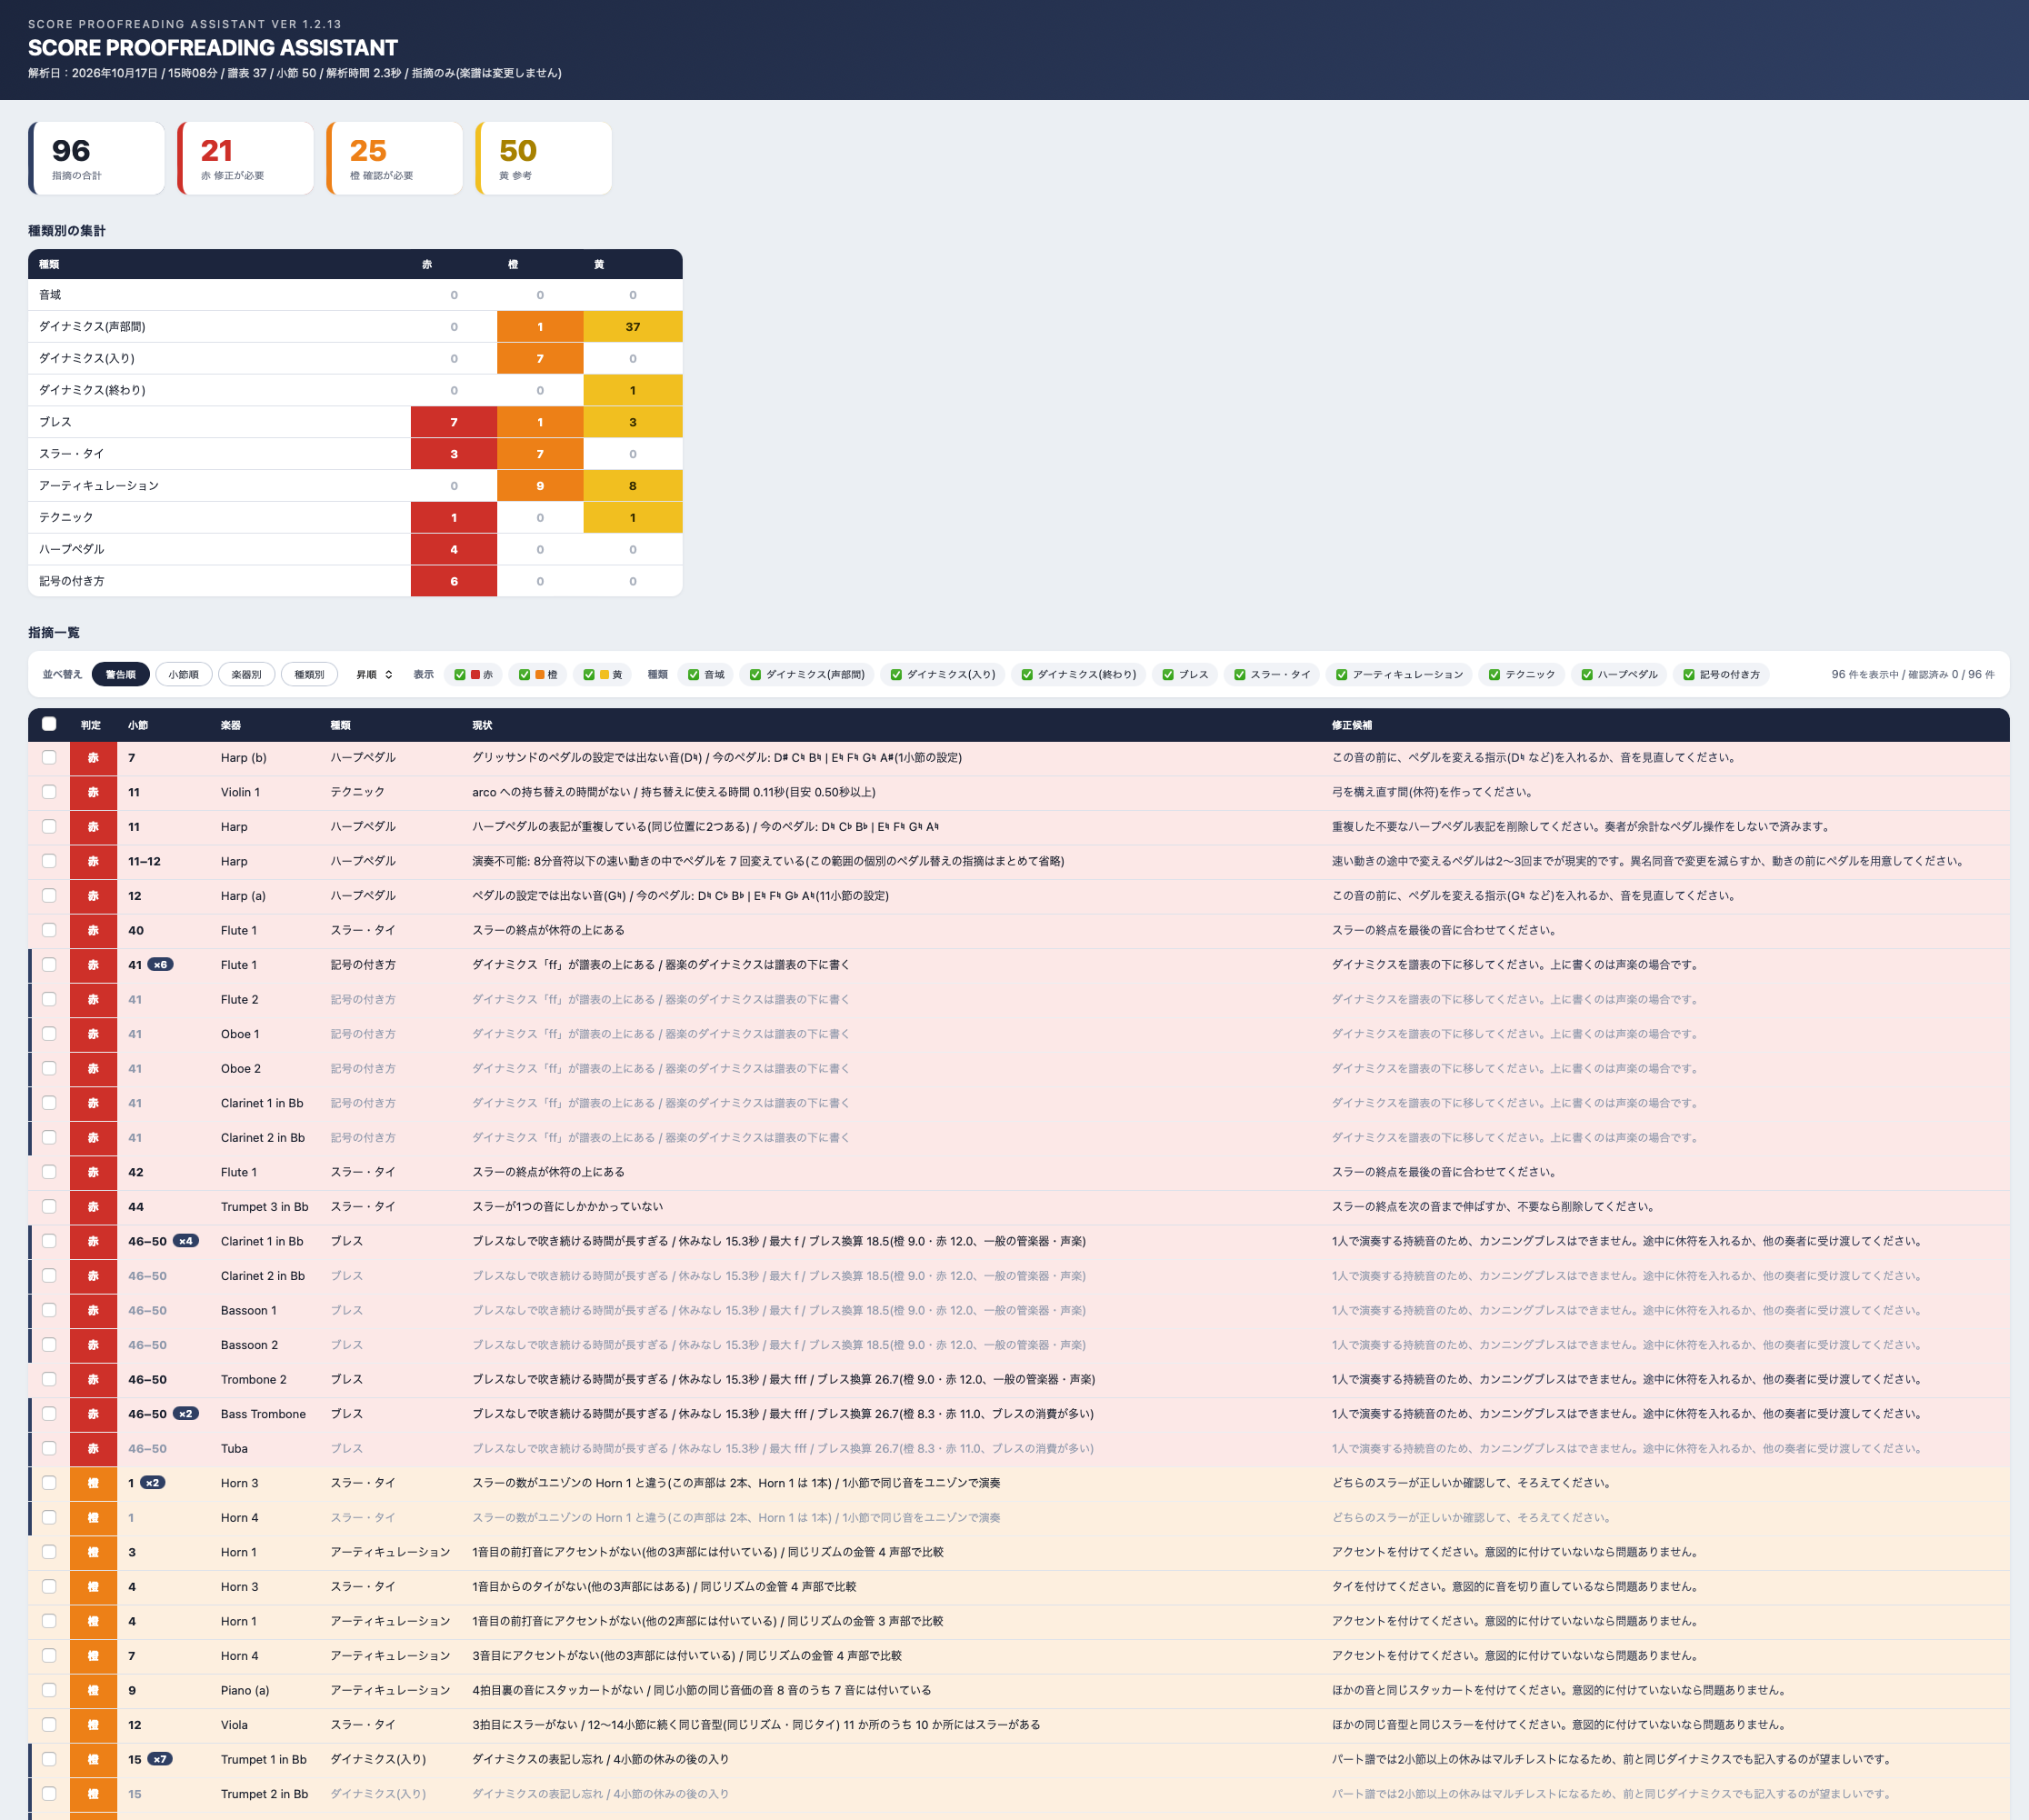Screen dimensions: 2029x1820
Task: Click the 96 指摘の合計 summary card
Action: [x=97, y=158]
